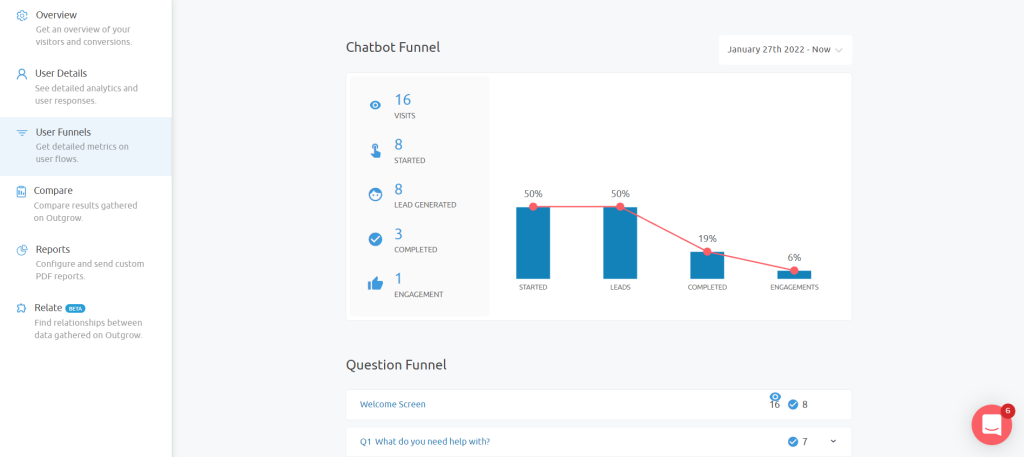Click the Welcome Screen link
Viewport: 1024px width, 457px height.
pyautogui.click(x=393, y=404)
